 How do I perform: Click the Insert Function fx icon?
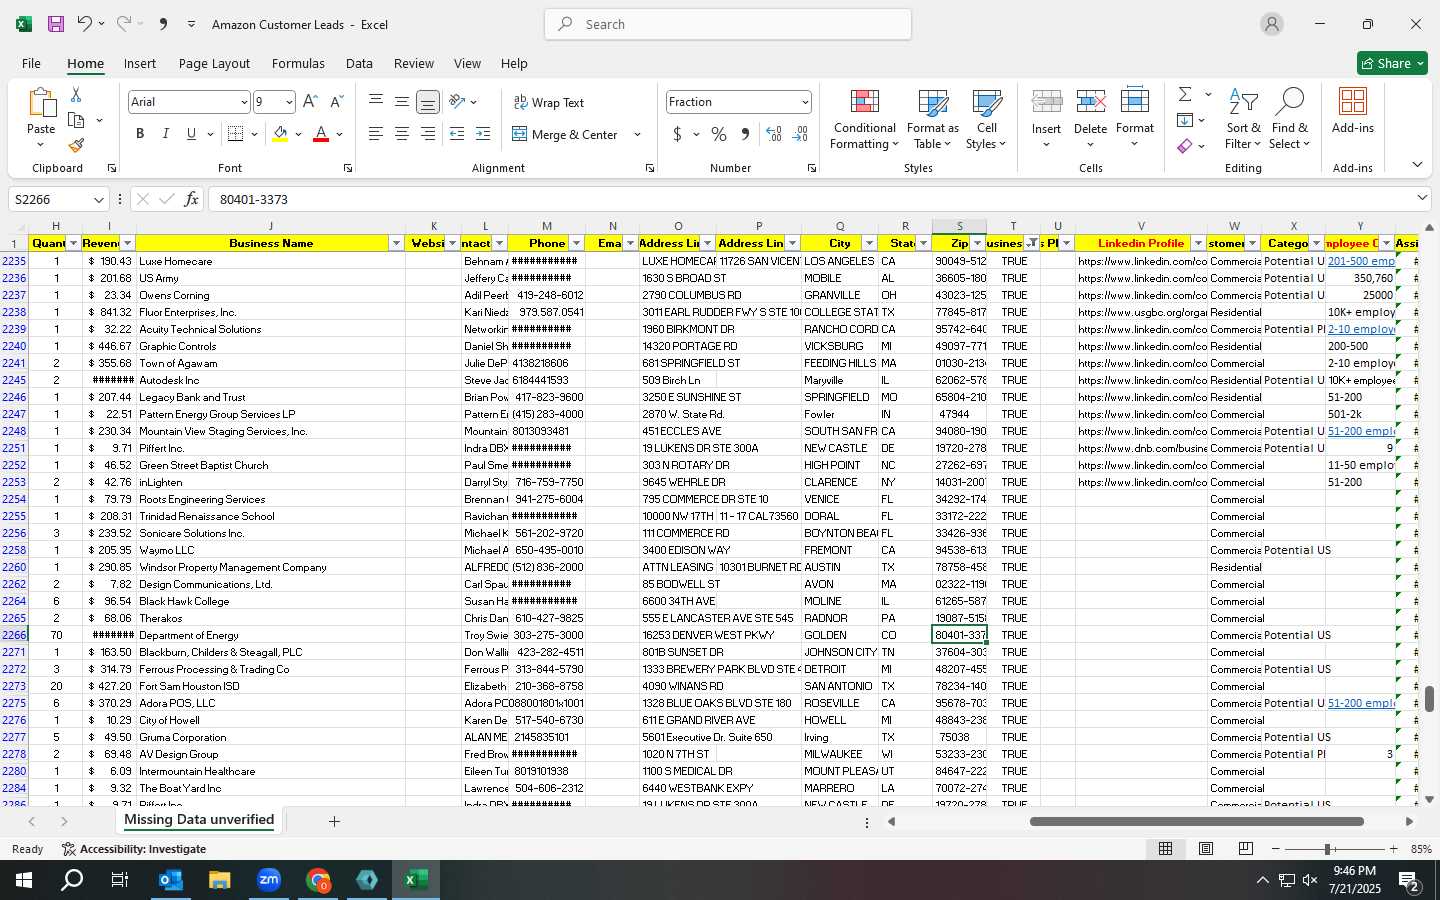click(191, 199)
